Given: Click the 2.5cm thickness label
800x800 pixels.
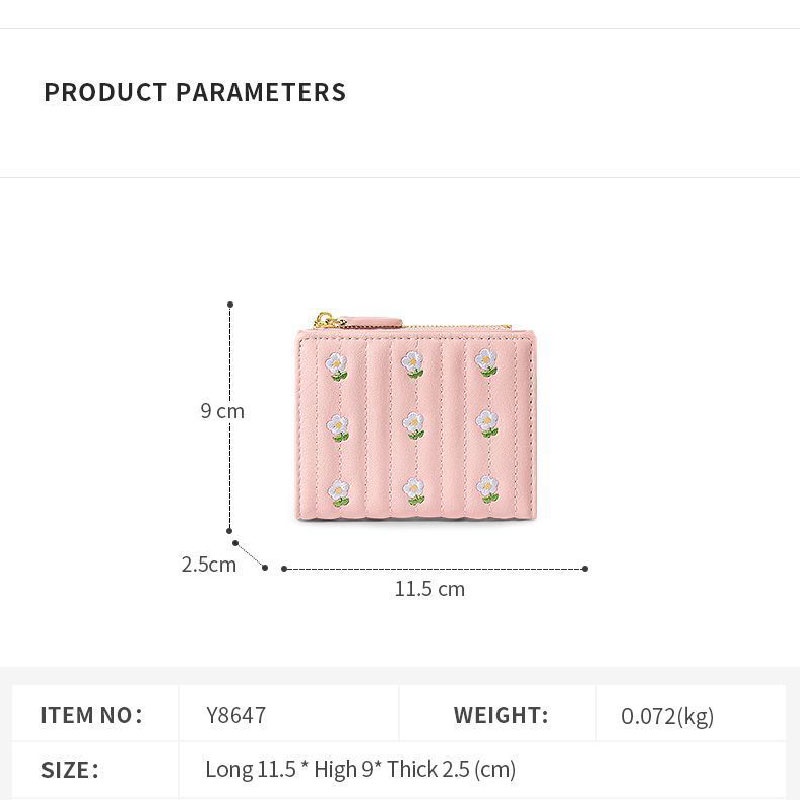Looking at the screenshot, I should pyautogui.click(x=208, y=564).
